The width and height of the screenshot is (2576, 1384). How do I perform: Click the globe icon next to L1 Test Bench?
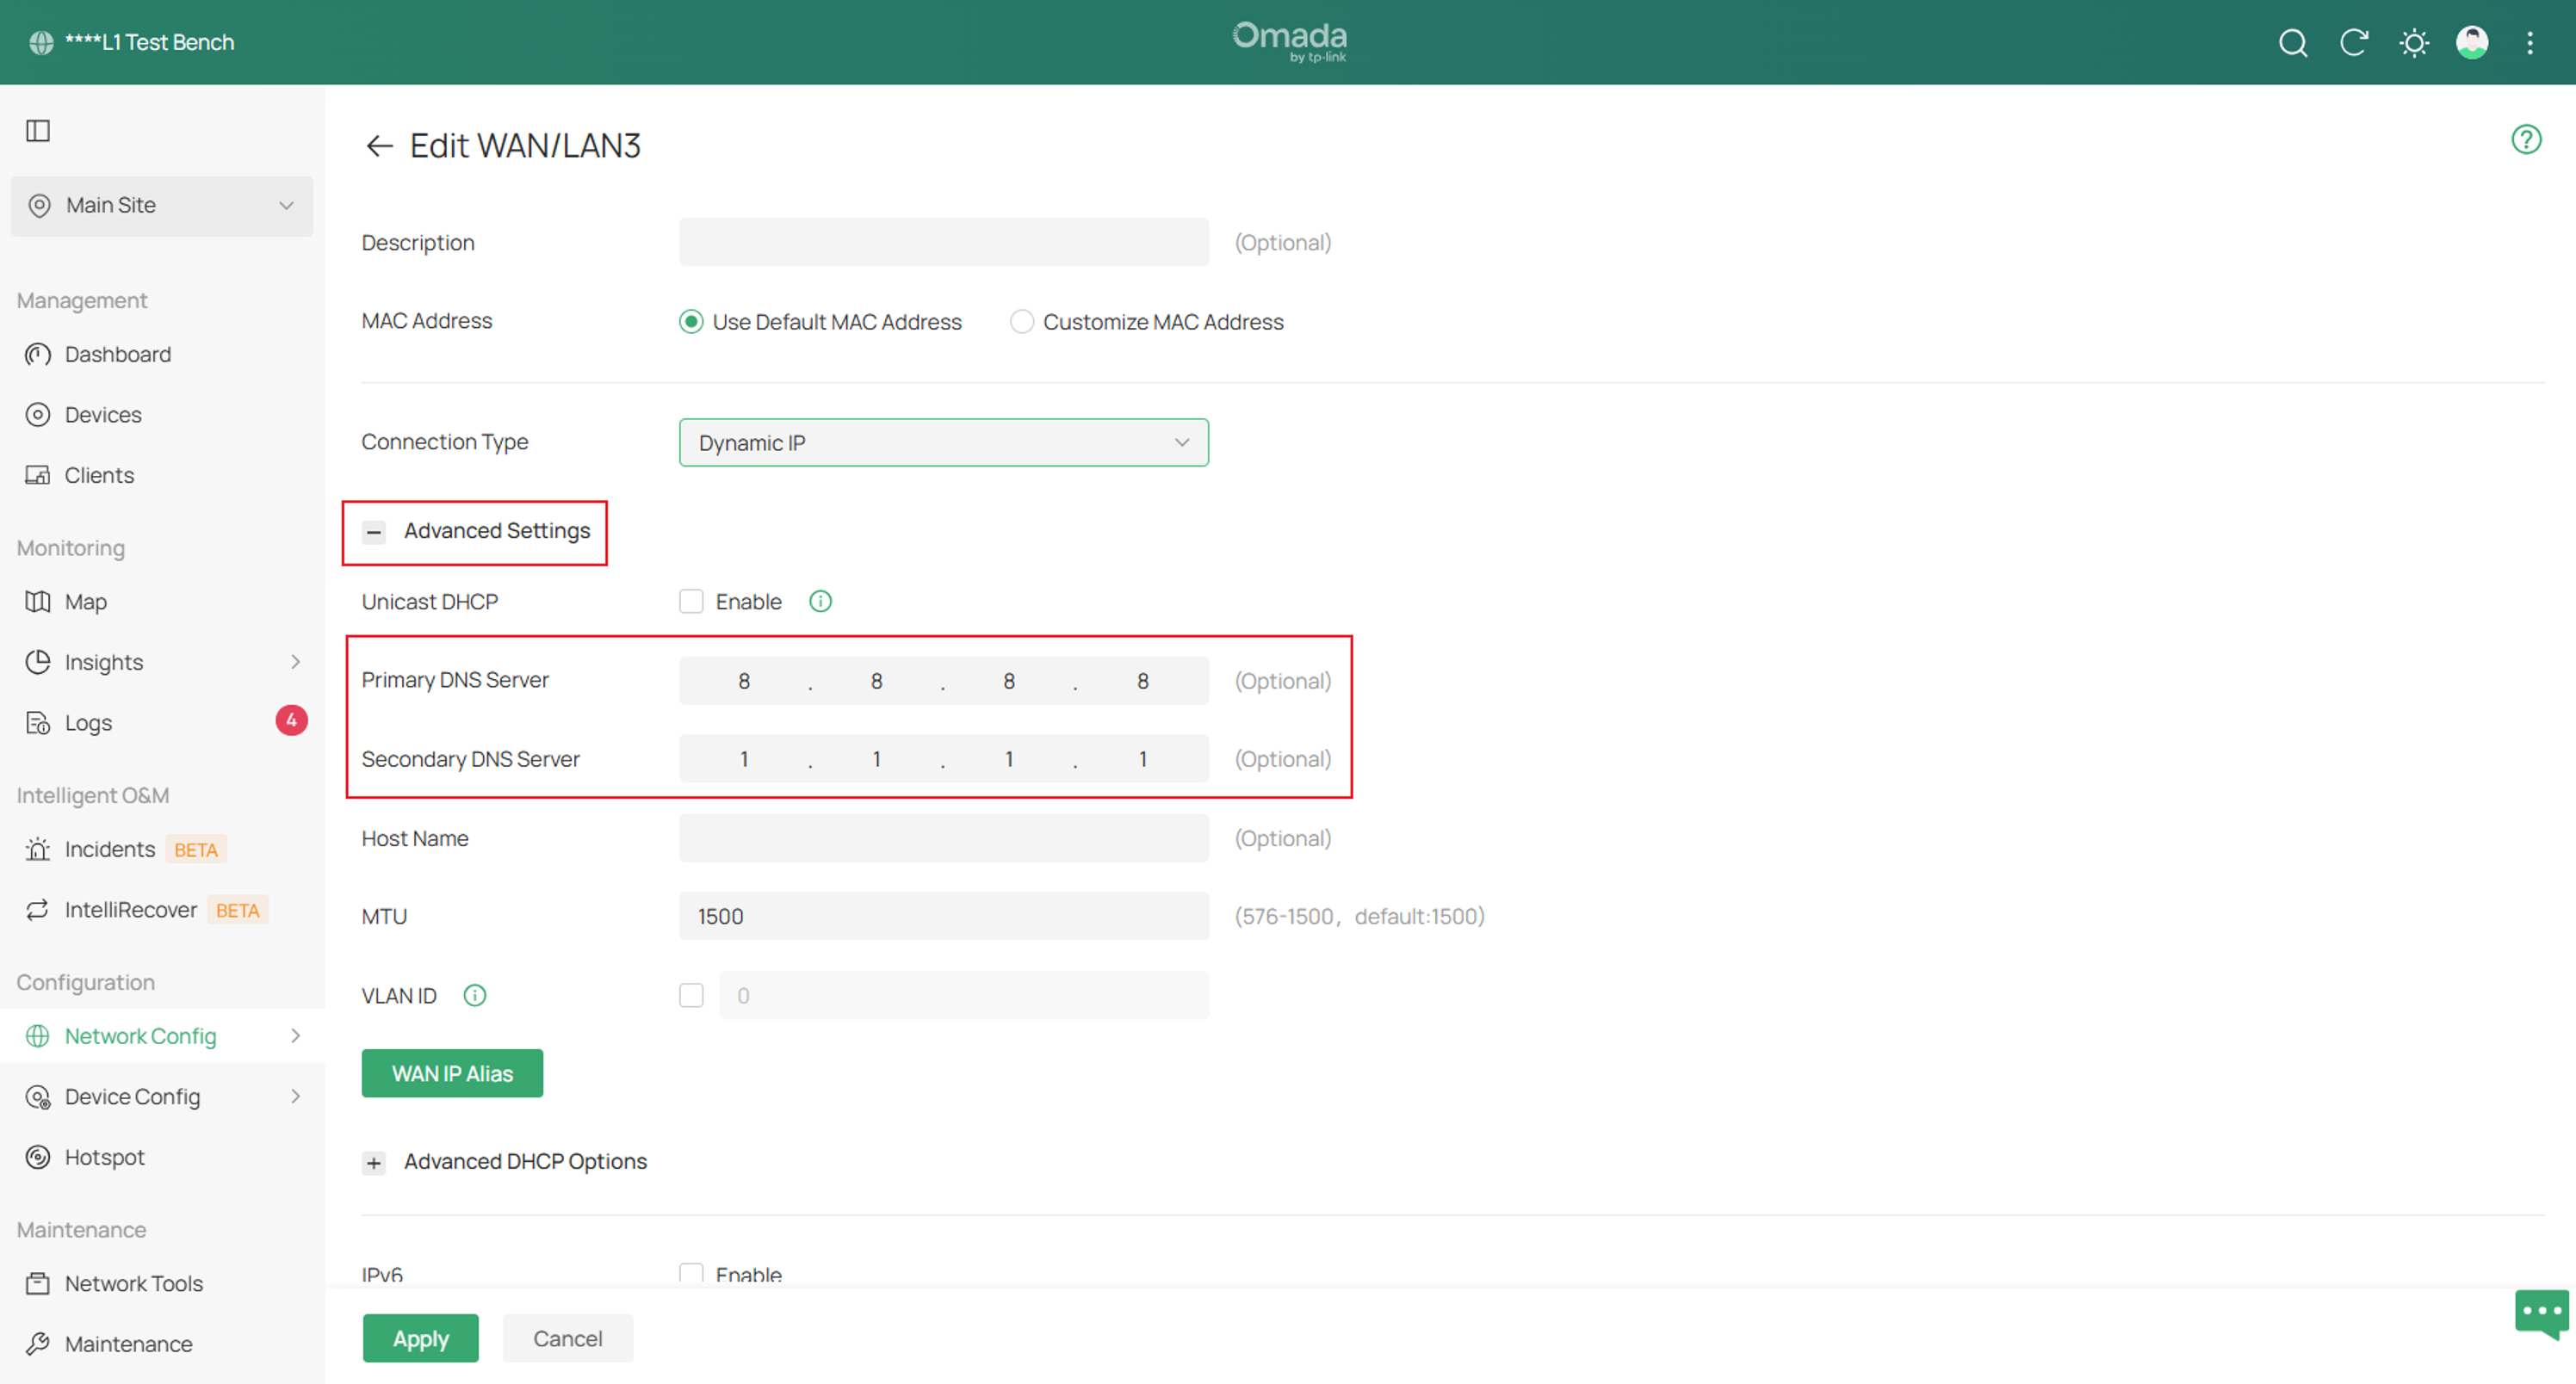(x=41, y=43)
